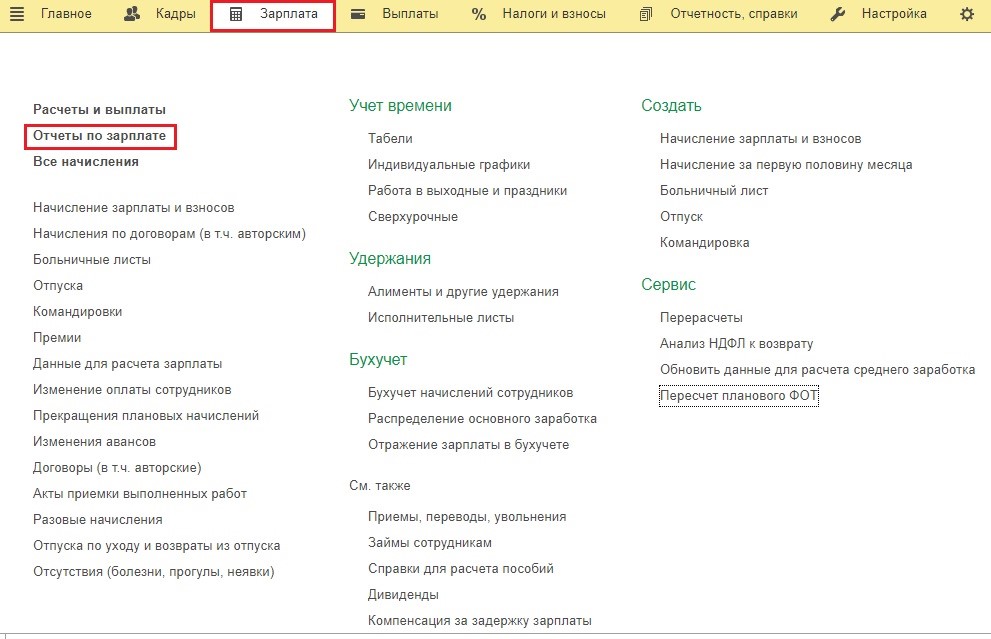Viewport: 991px width, 639px height.
Task: Go to Займы сотрудникам
Action: pyautogui.click(x=430, y=543)
